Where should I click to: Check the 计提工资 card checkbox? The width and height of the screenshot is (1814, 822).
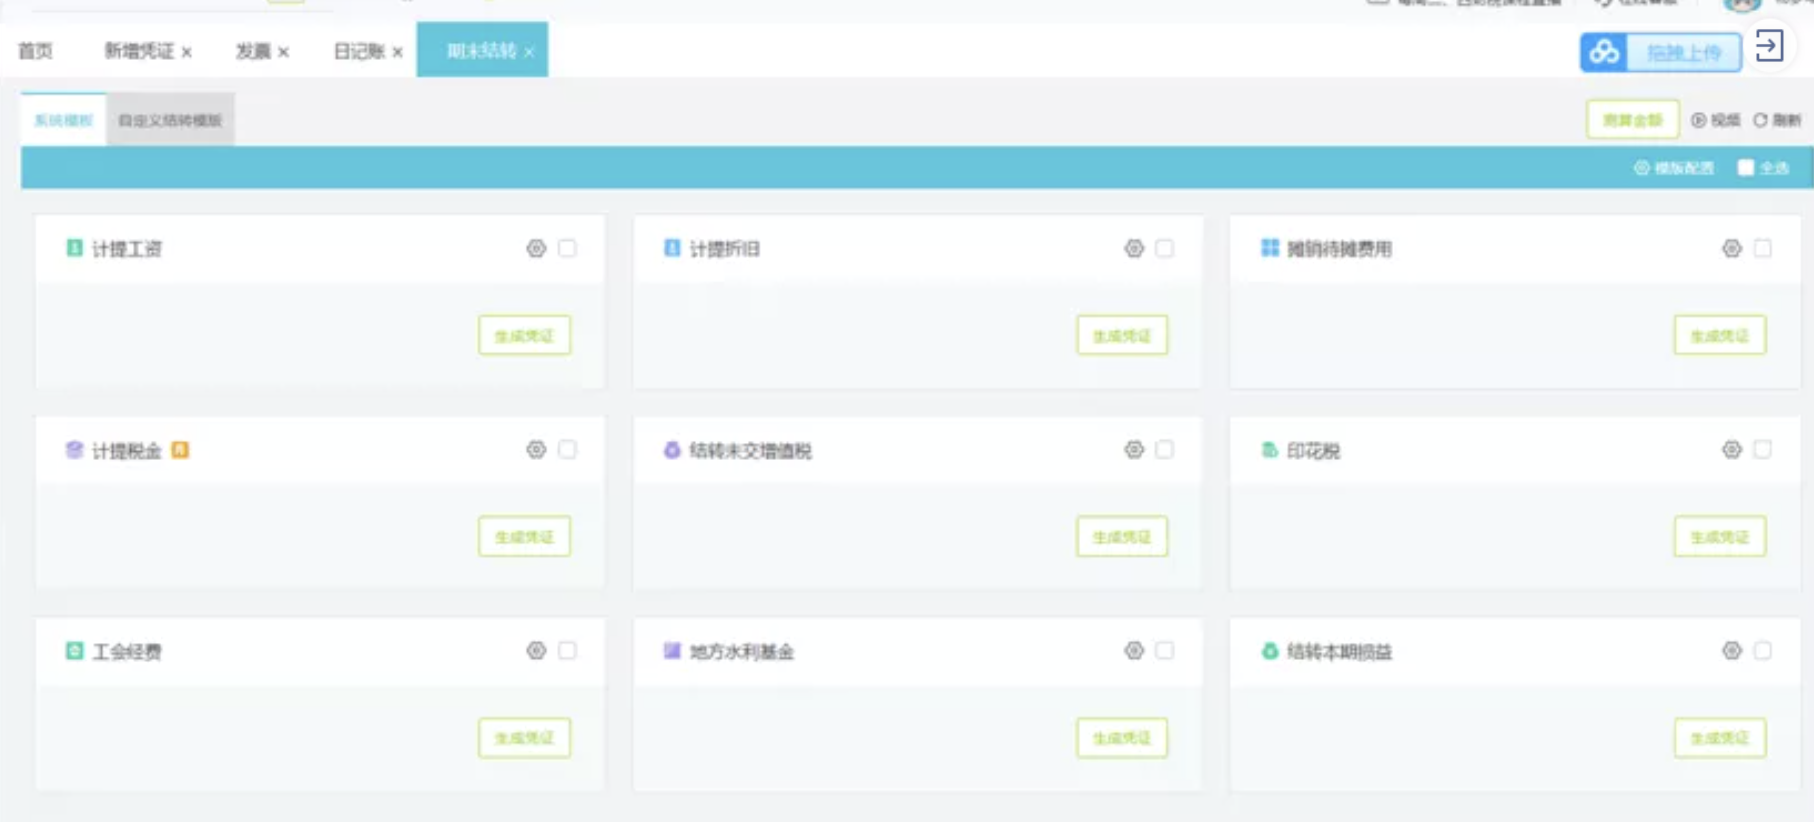coord(567,248)
